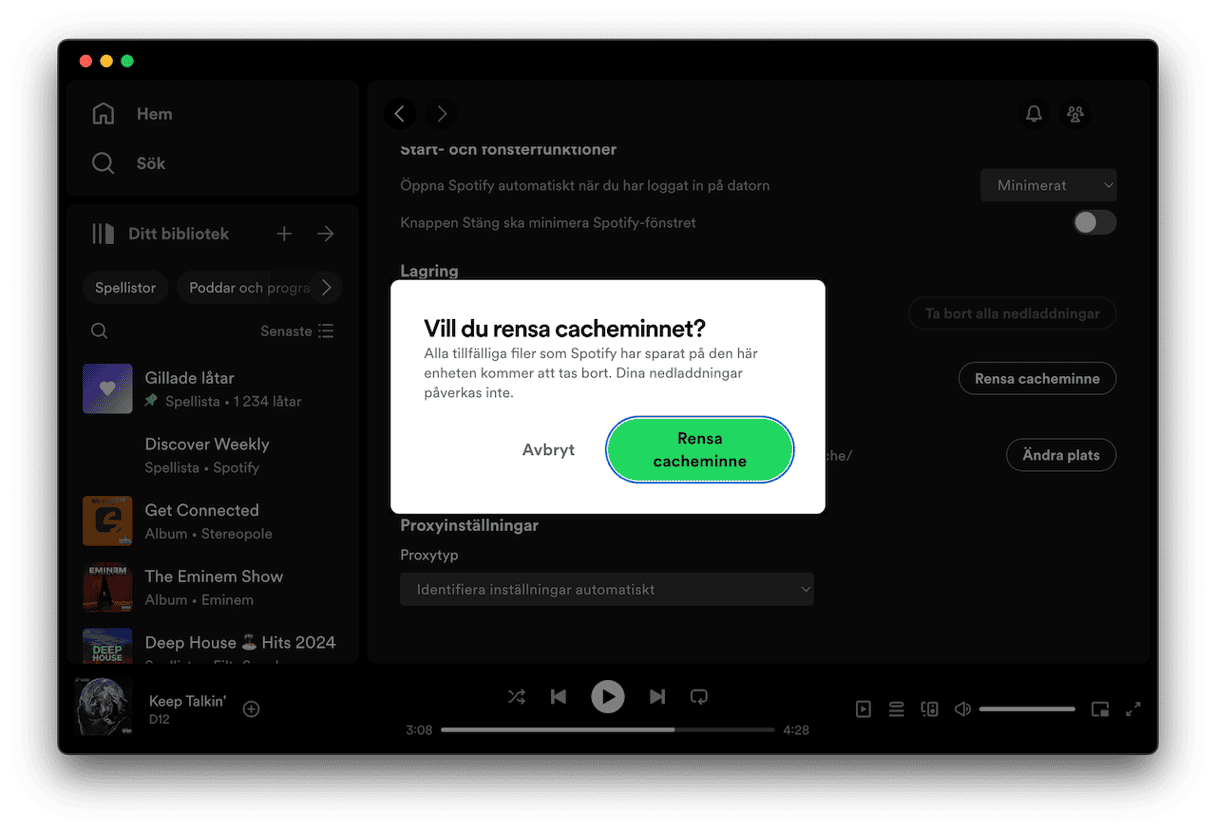Open the play queue icon
Screen dimensions: 1216x831
point(896,709)
